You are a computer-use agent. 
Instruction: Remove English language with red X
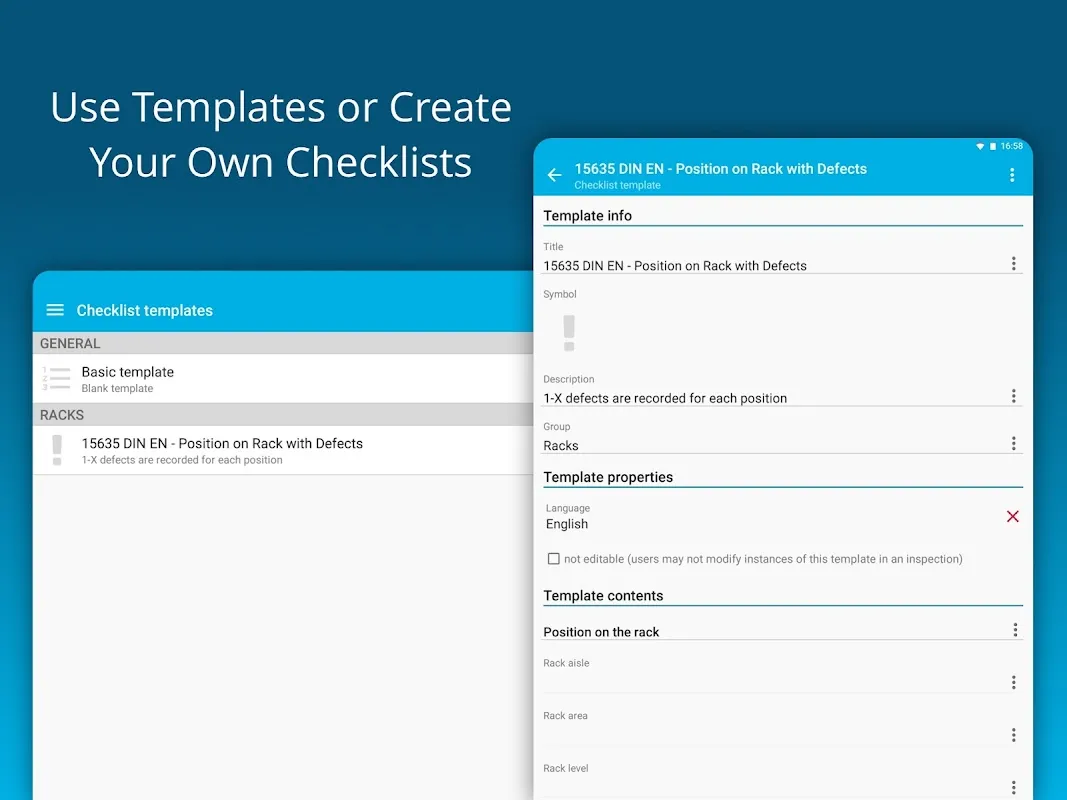pos(1012,516)
